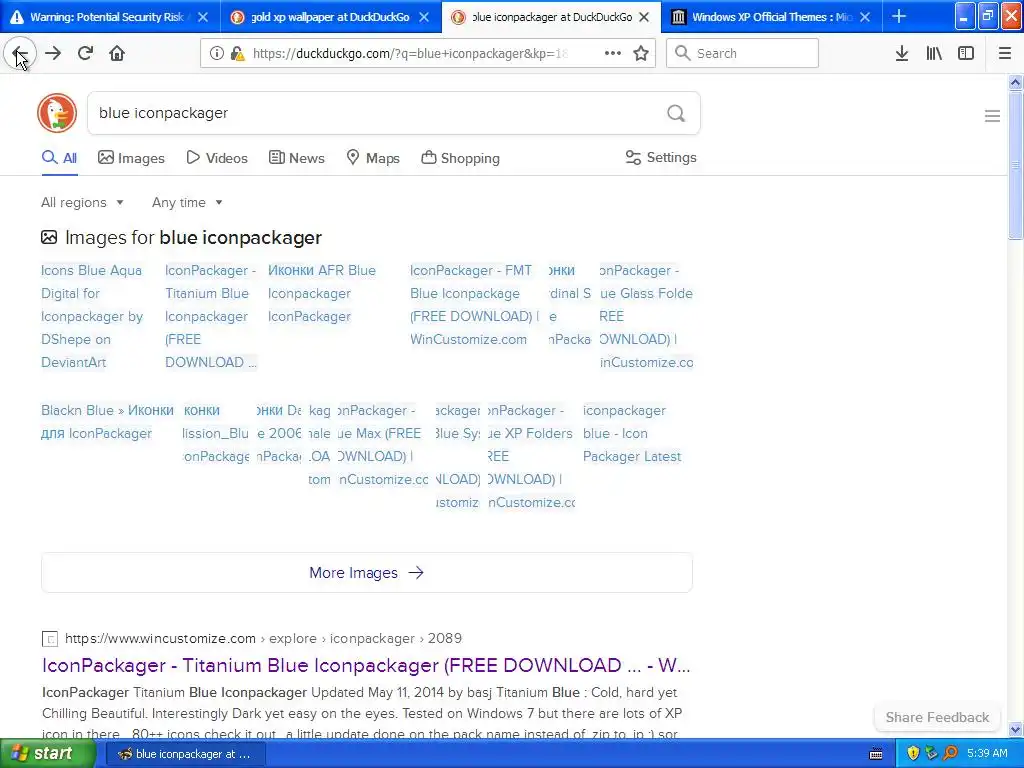Show sidebars toggle icon

point(966,54)
